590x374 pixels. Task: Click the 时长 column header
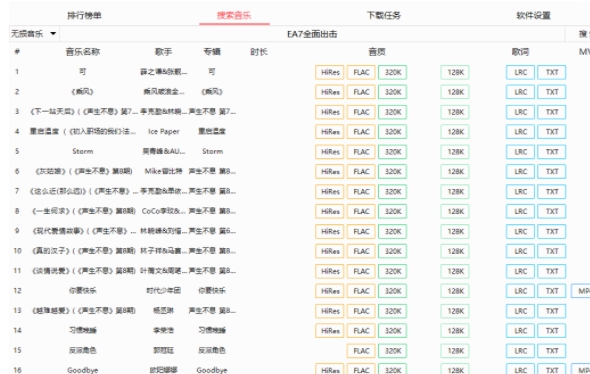[259, 52]
